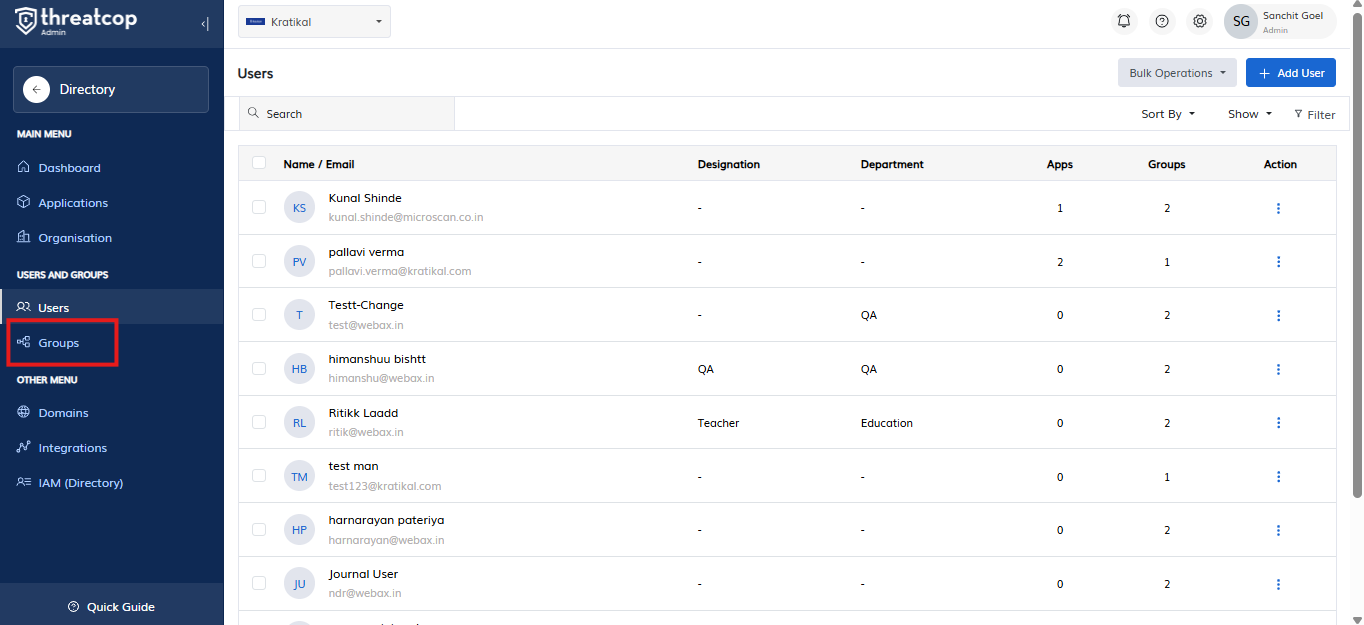Open the settings gear icon
The width and height of the screenshot is (1364, 625).
click(1200, 21)
